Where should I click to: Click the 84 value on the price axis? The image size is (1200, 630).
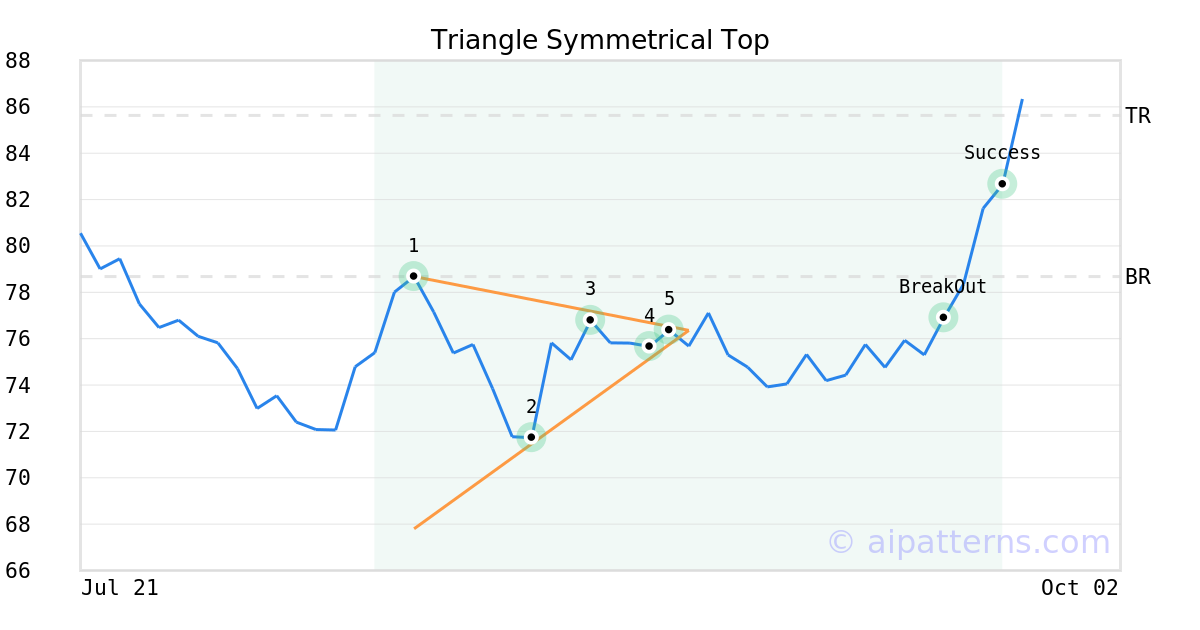point(18,154)
